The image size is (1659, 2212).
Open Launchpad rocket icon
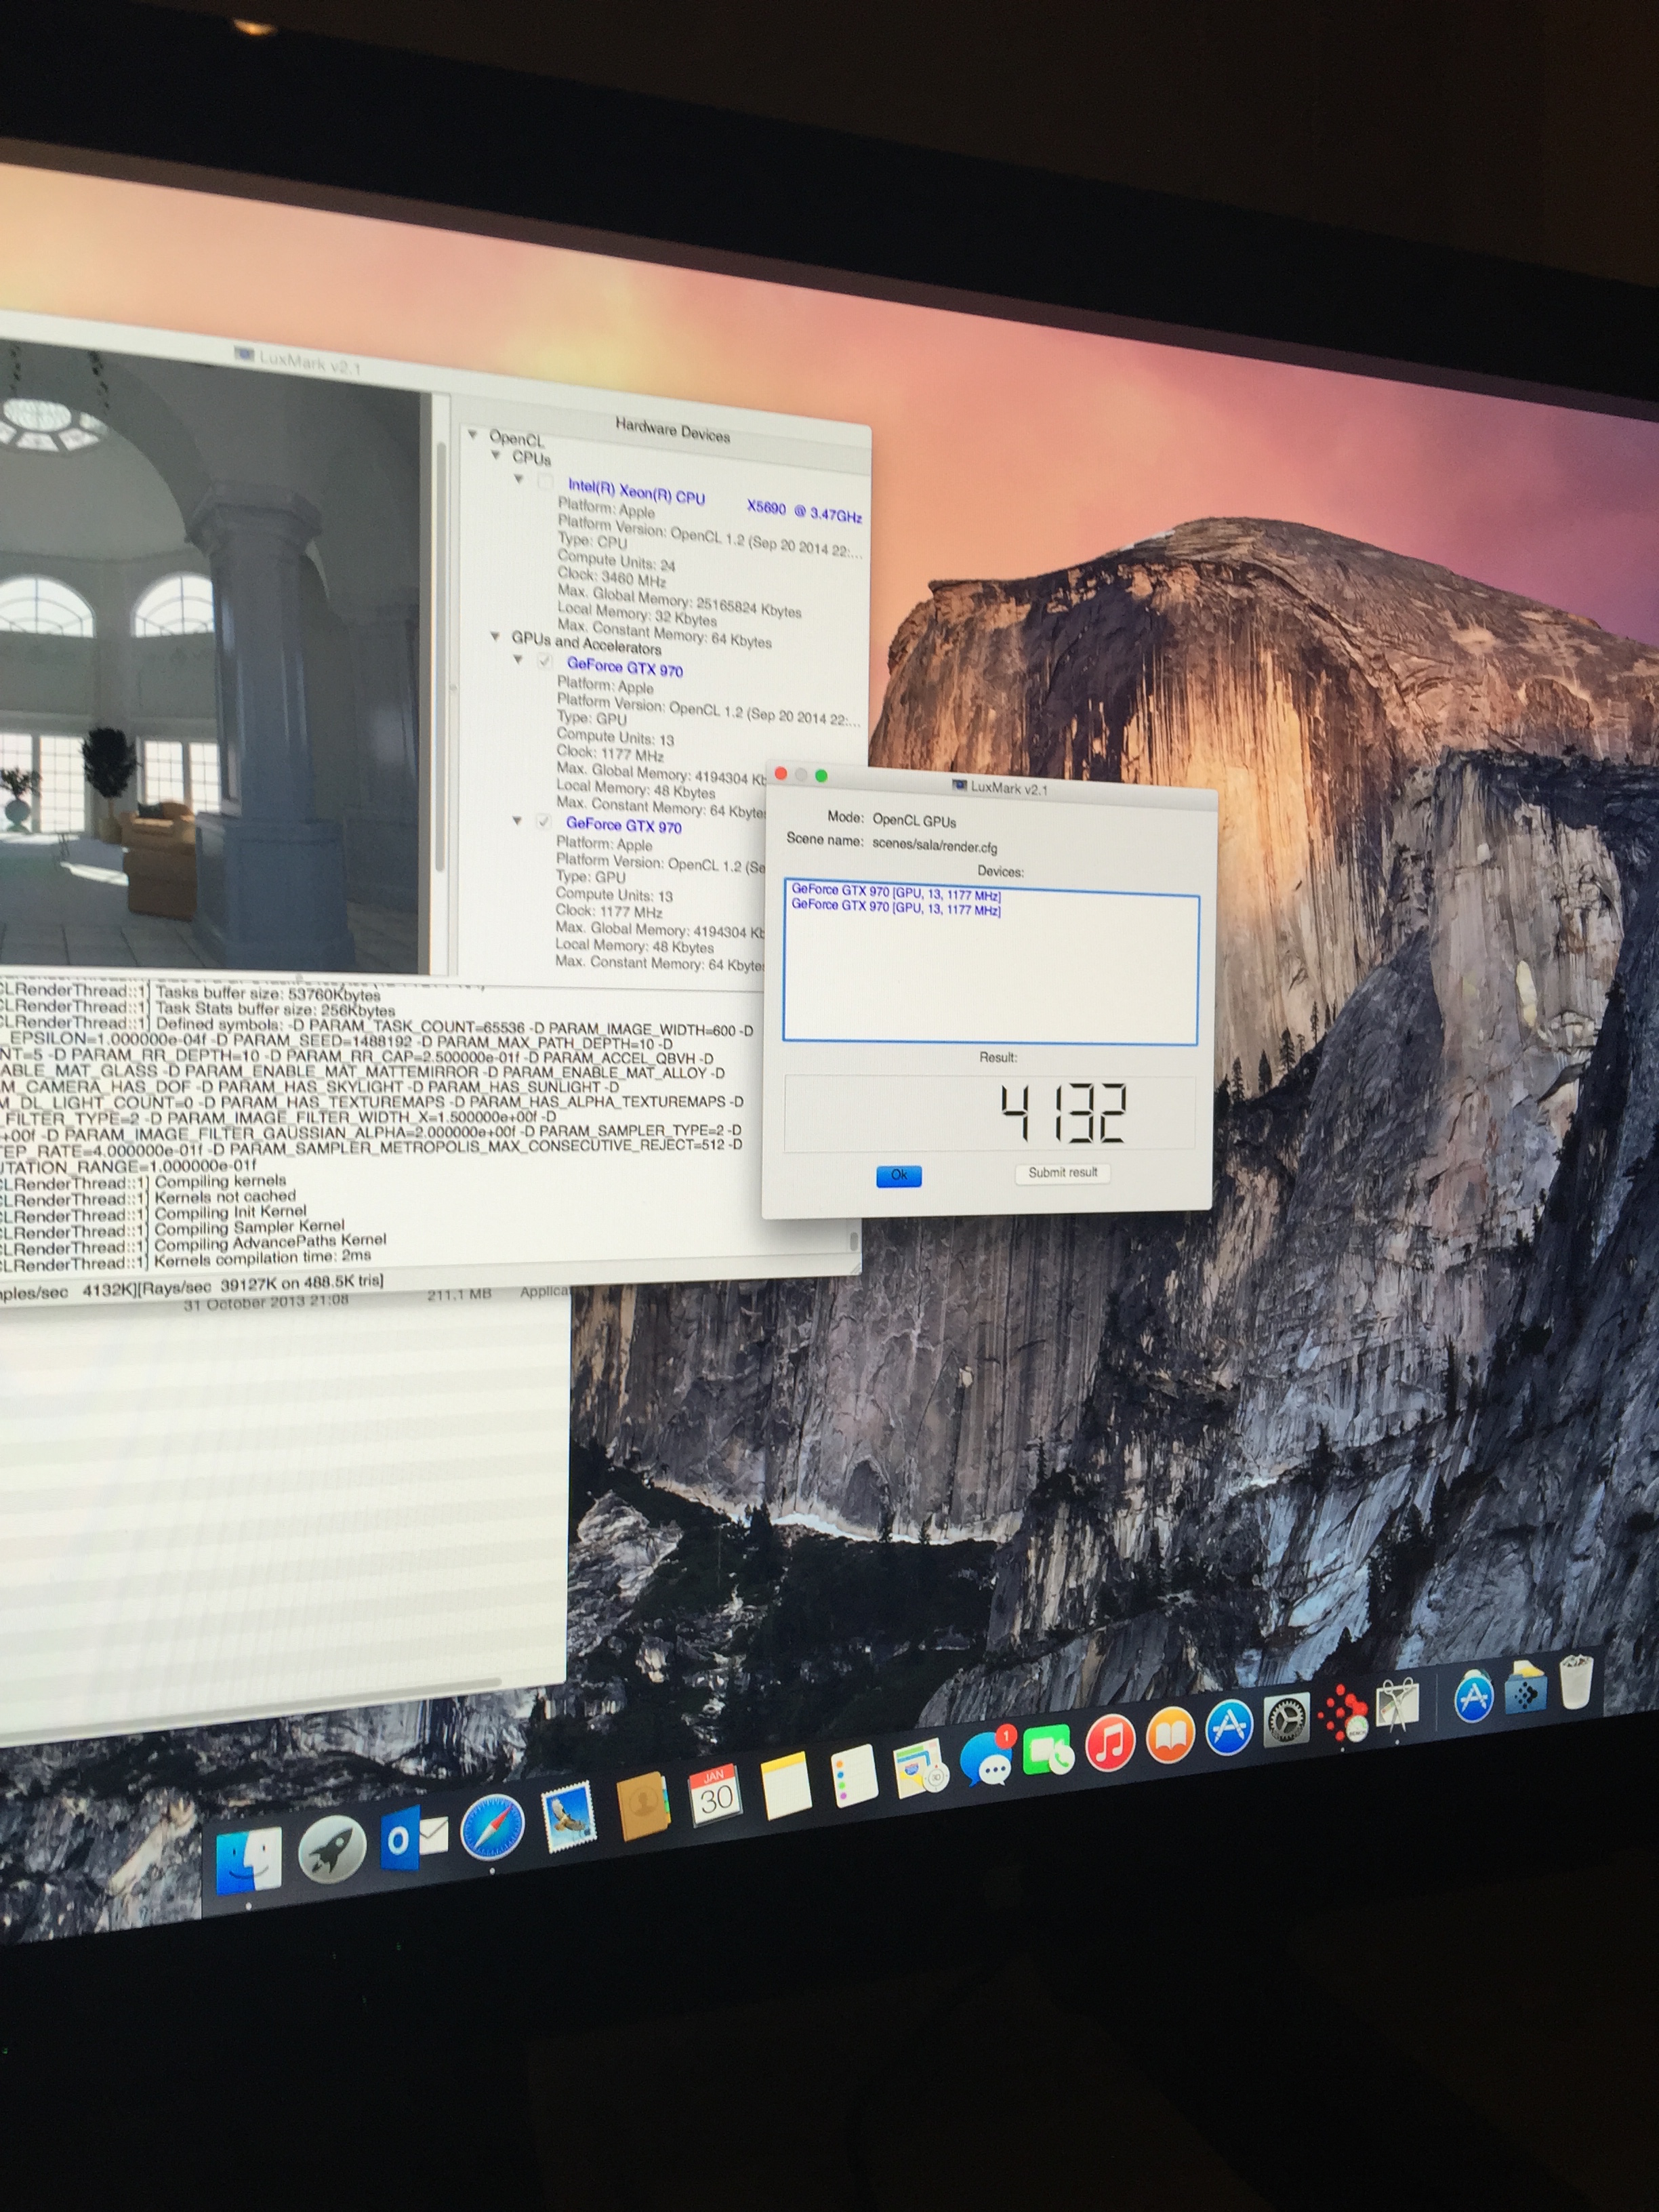coord(332,1849)
